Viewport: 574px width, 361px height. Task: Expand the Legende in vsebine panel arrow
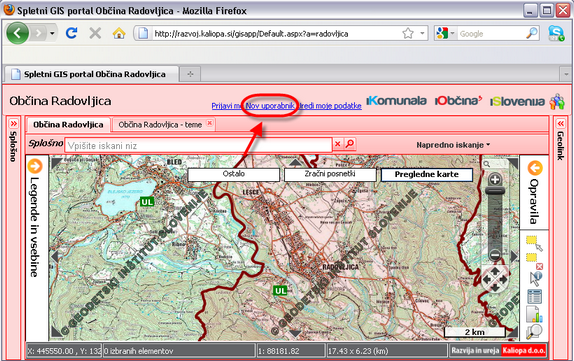coord(35,166)
